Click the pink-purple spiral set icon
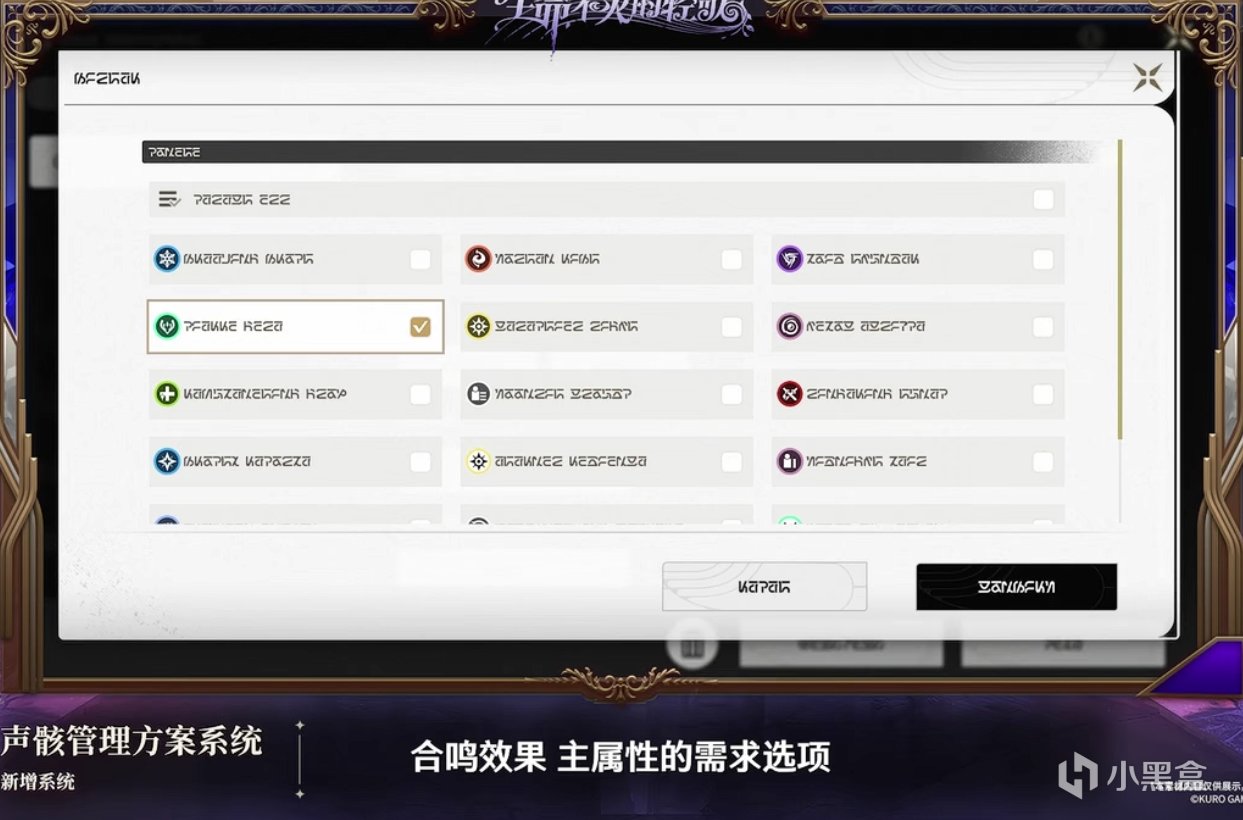The image size is (1243, 820). point(790,327)
